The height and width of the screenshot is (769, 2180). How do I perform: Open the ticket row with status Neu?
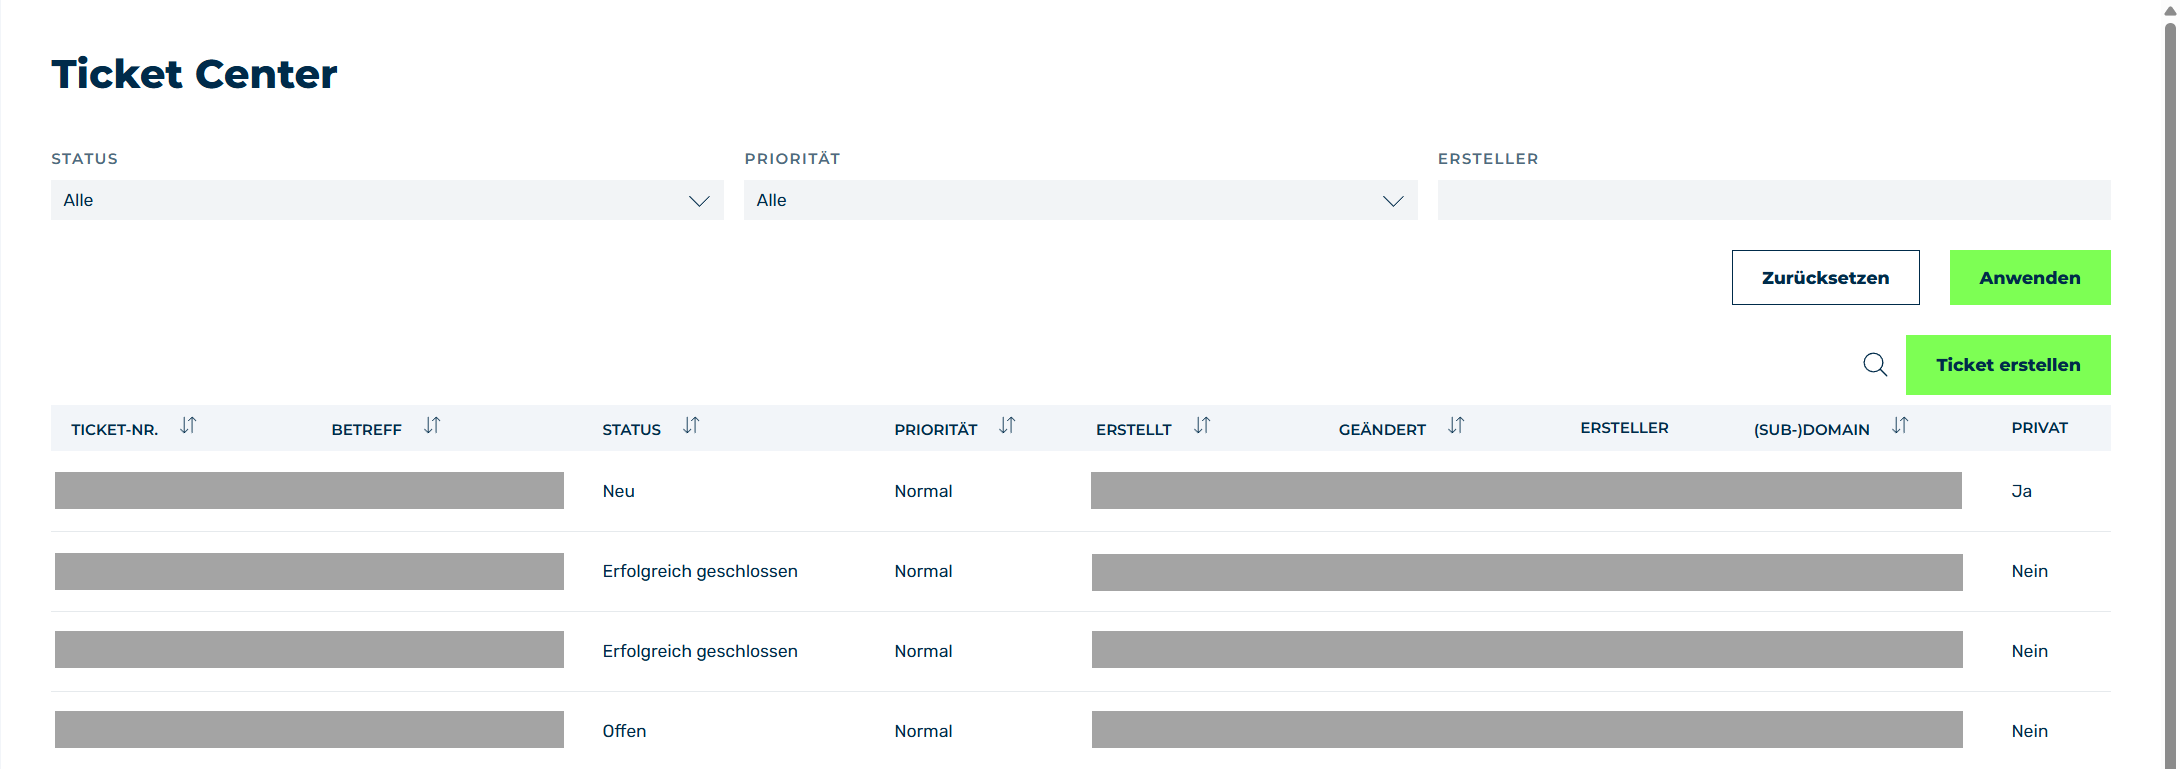1081,491
